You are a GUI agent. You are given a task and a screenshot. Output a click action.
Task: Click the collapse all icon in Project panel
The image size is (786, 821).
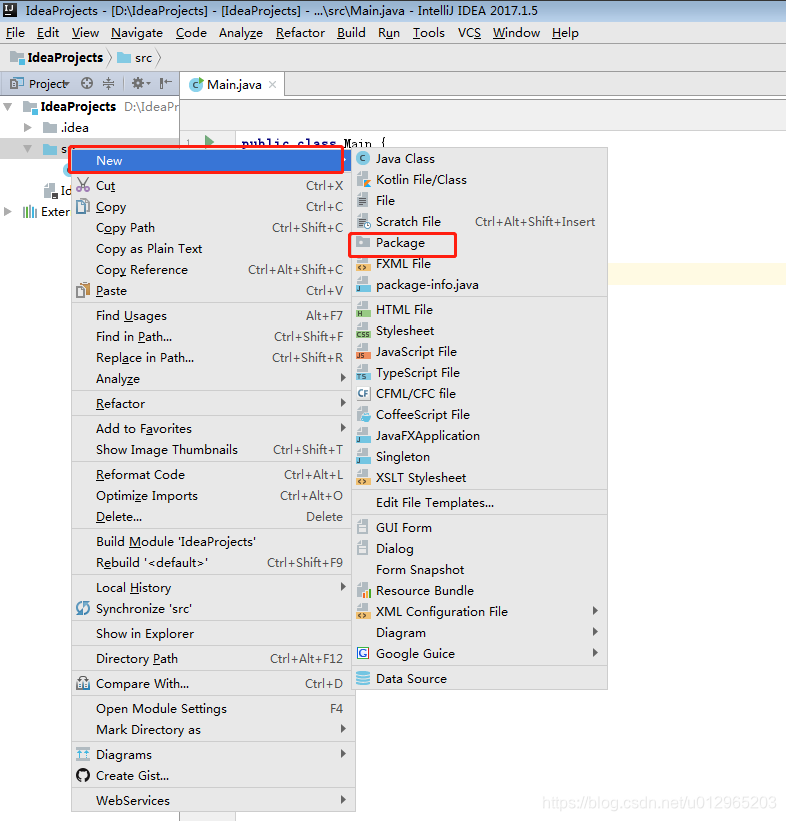(x=108, y=83)
